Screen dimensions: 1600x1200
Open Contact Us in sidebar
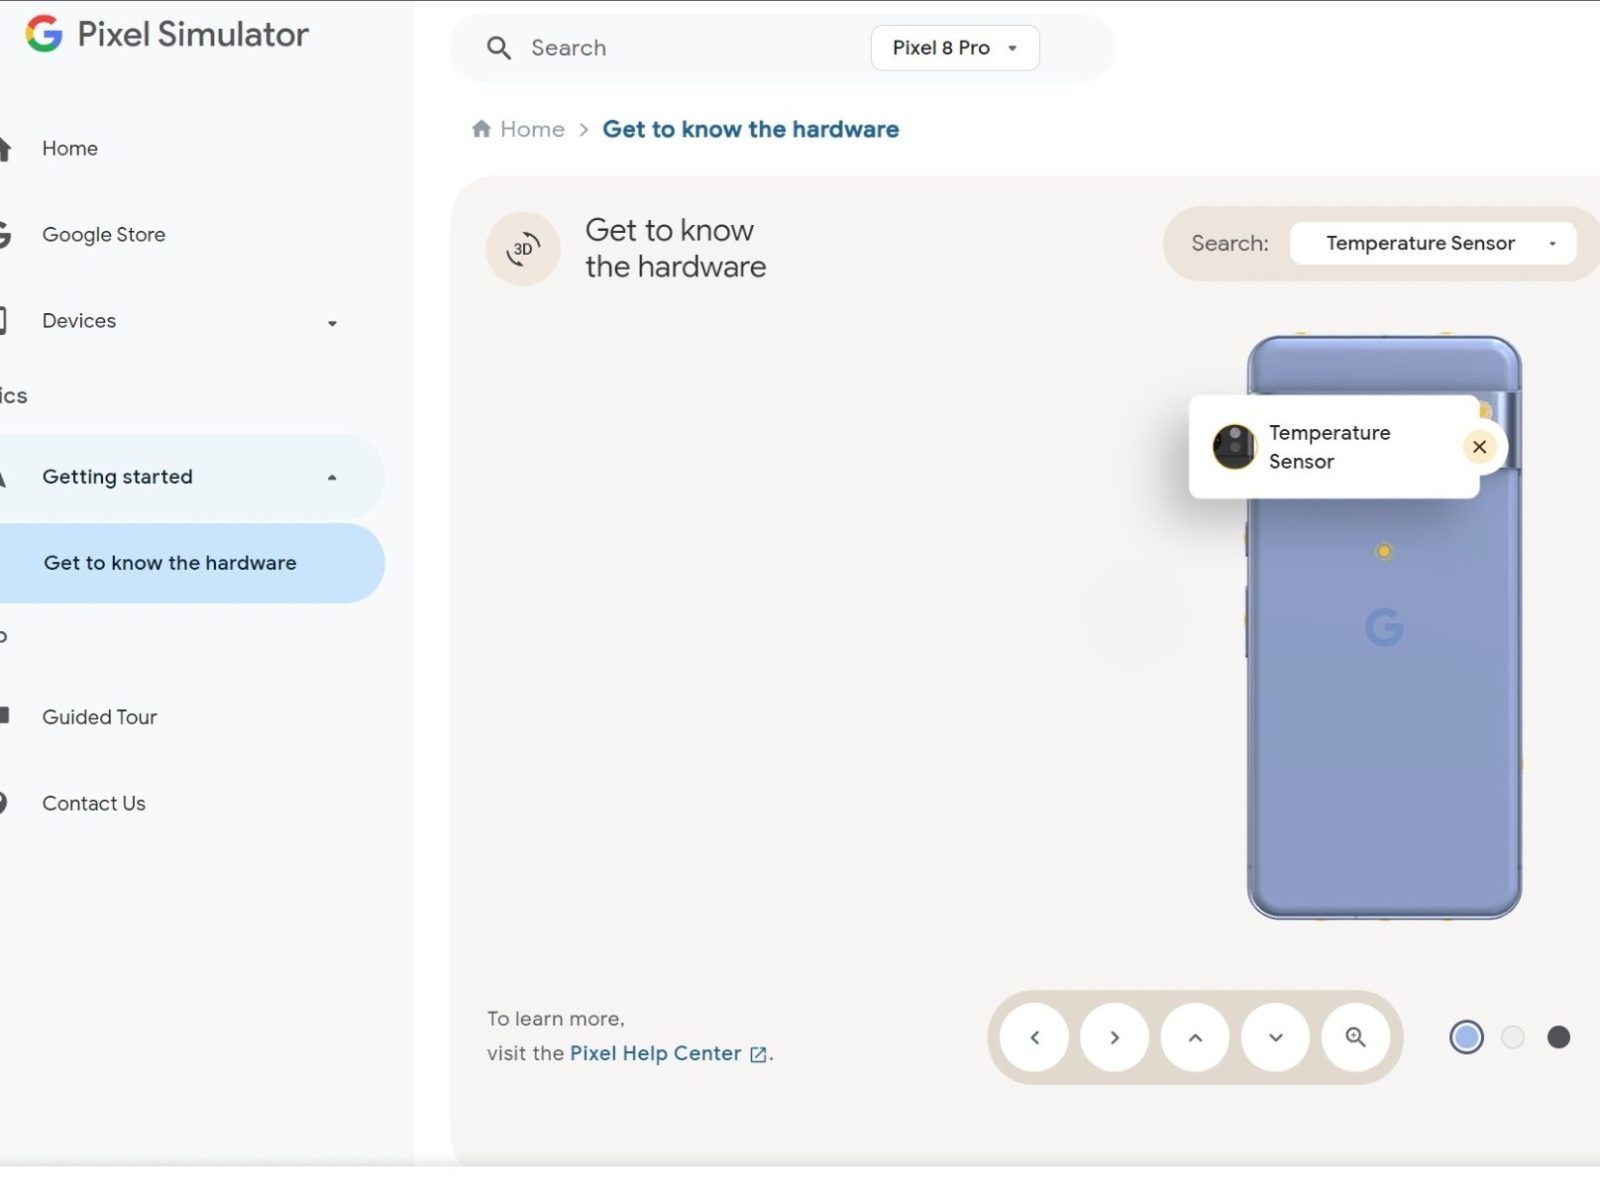point(94,803)
